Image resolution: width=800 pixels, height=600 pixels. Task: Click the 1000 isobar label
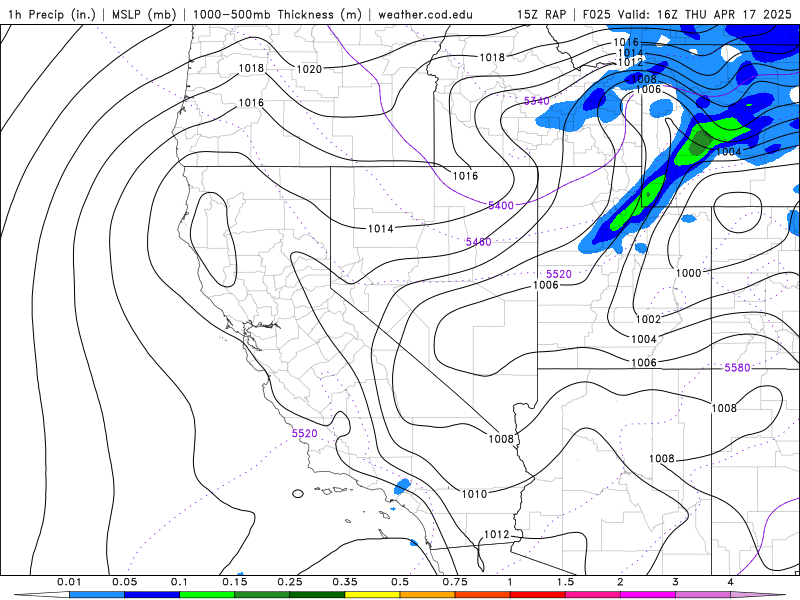tap(688, 273)
